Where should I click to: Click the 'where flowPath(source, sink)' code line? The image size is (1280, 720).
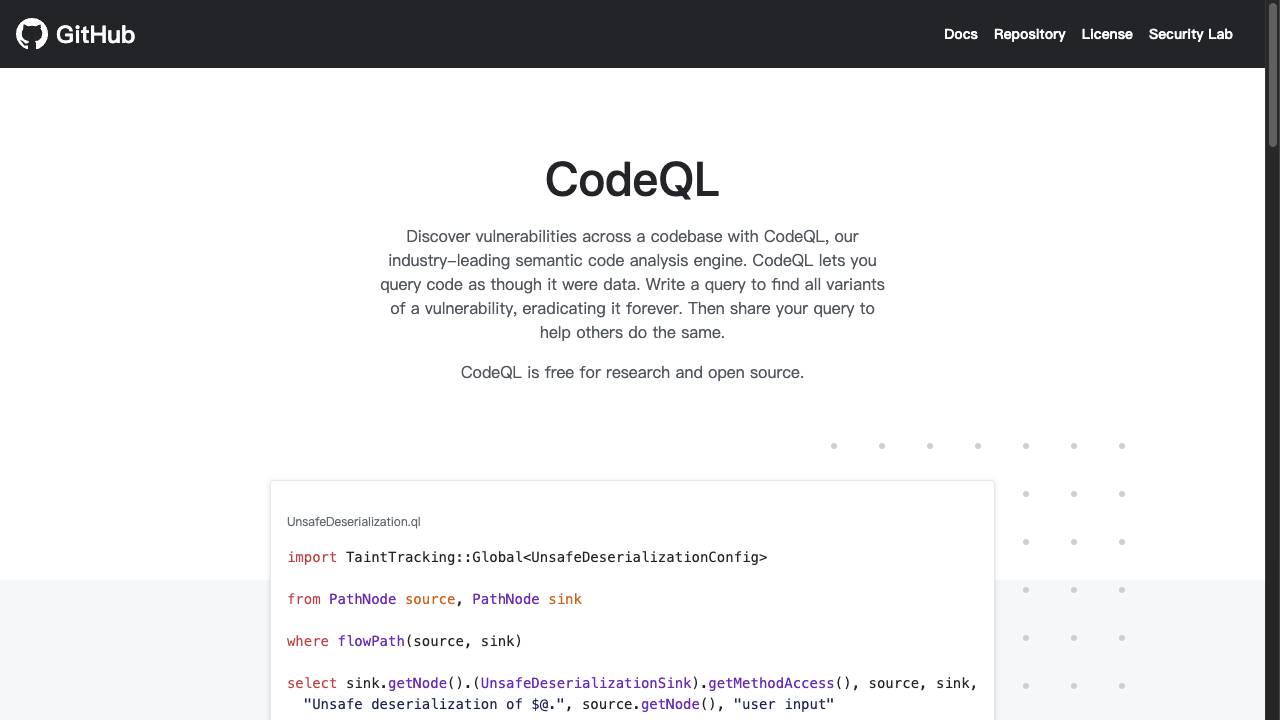coord(404,641)
